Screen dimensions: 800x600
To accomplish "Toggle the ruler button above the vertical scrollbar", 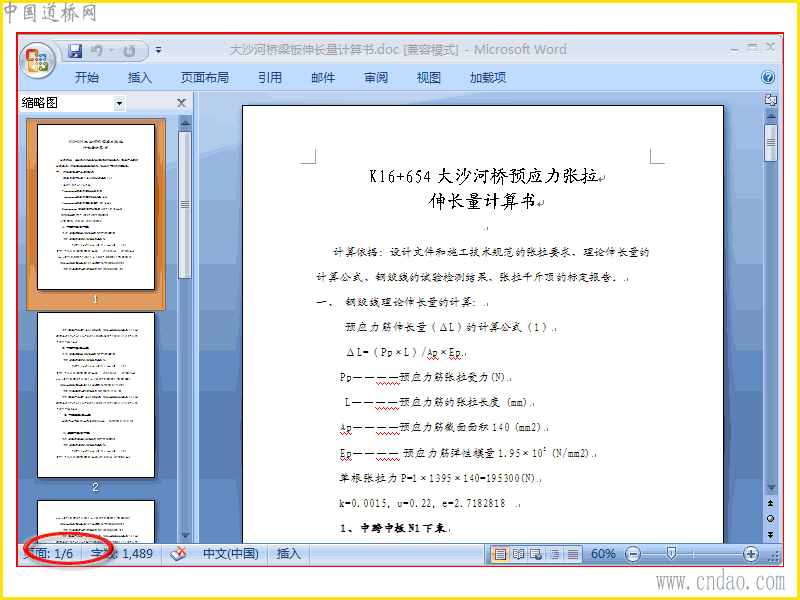I will (x=770, y=100).
